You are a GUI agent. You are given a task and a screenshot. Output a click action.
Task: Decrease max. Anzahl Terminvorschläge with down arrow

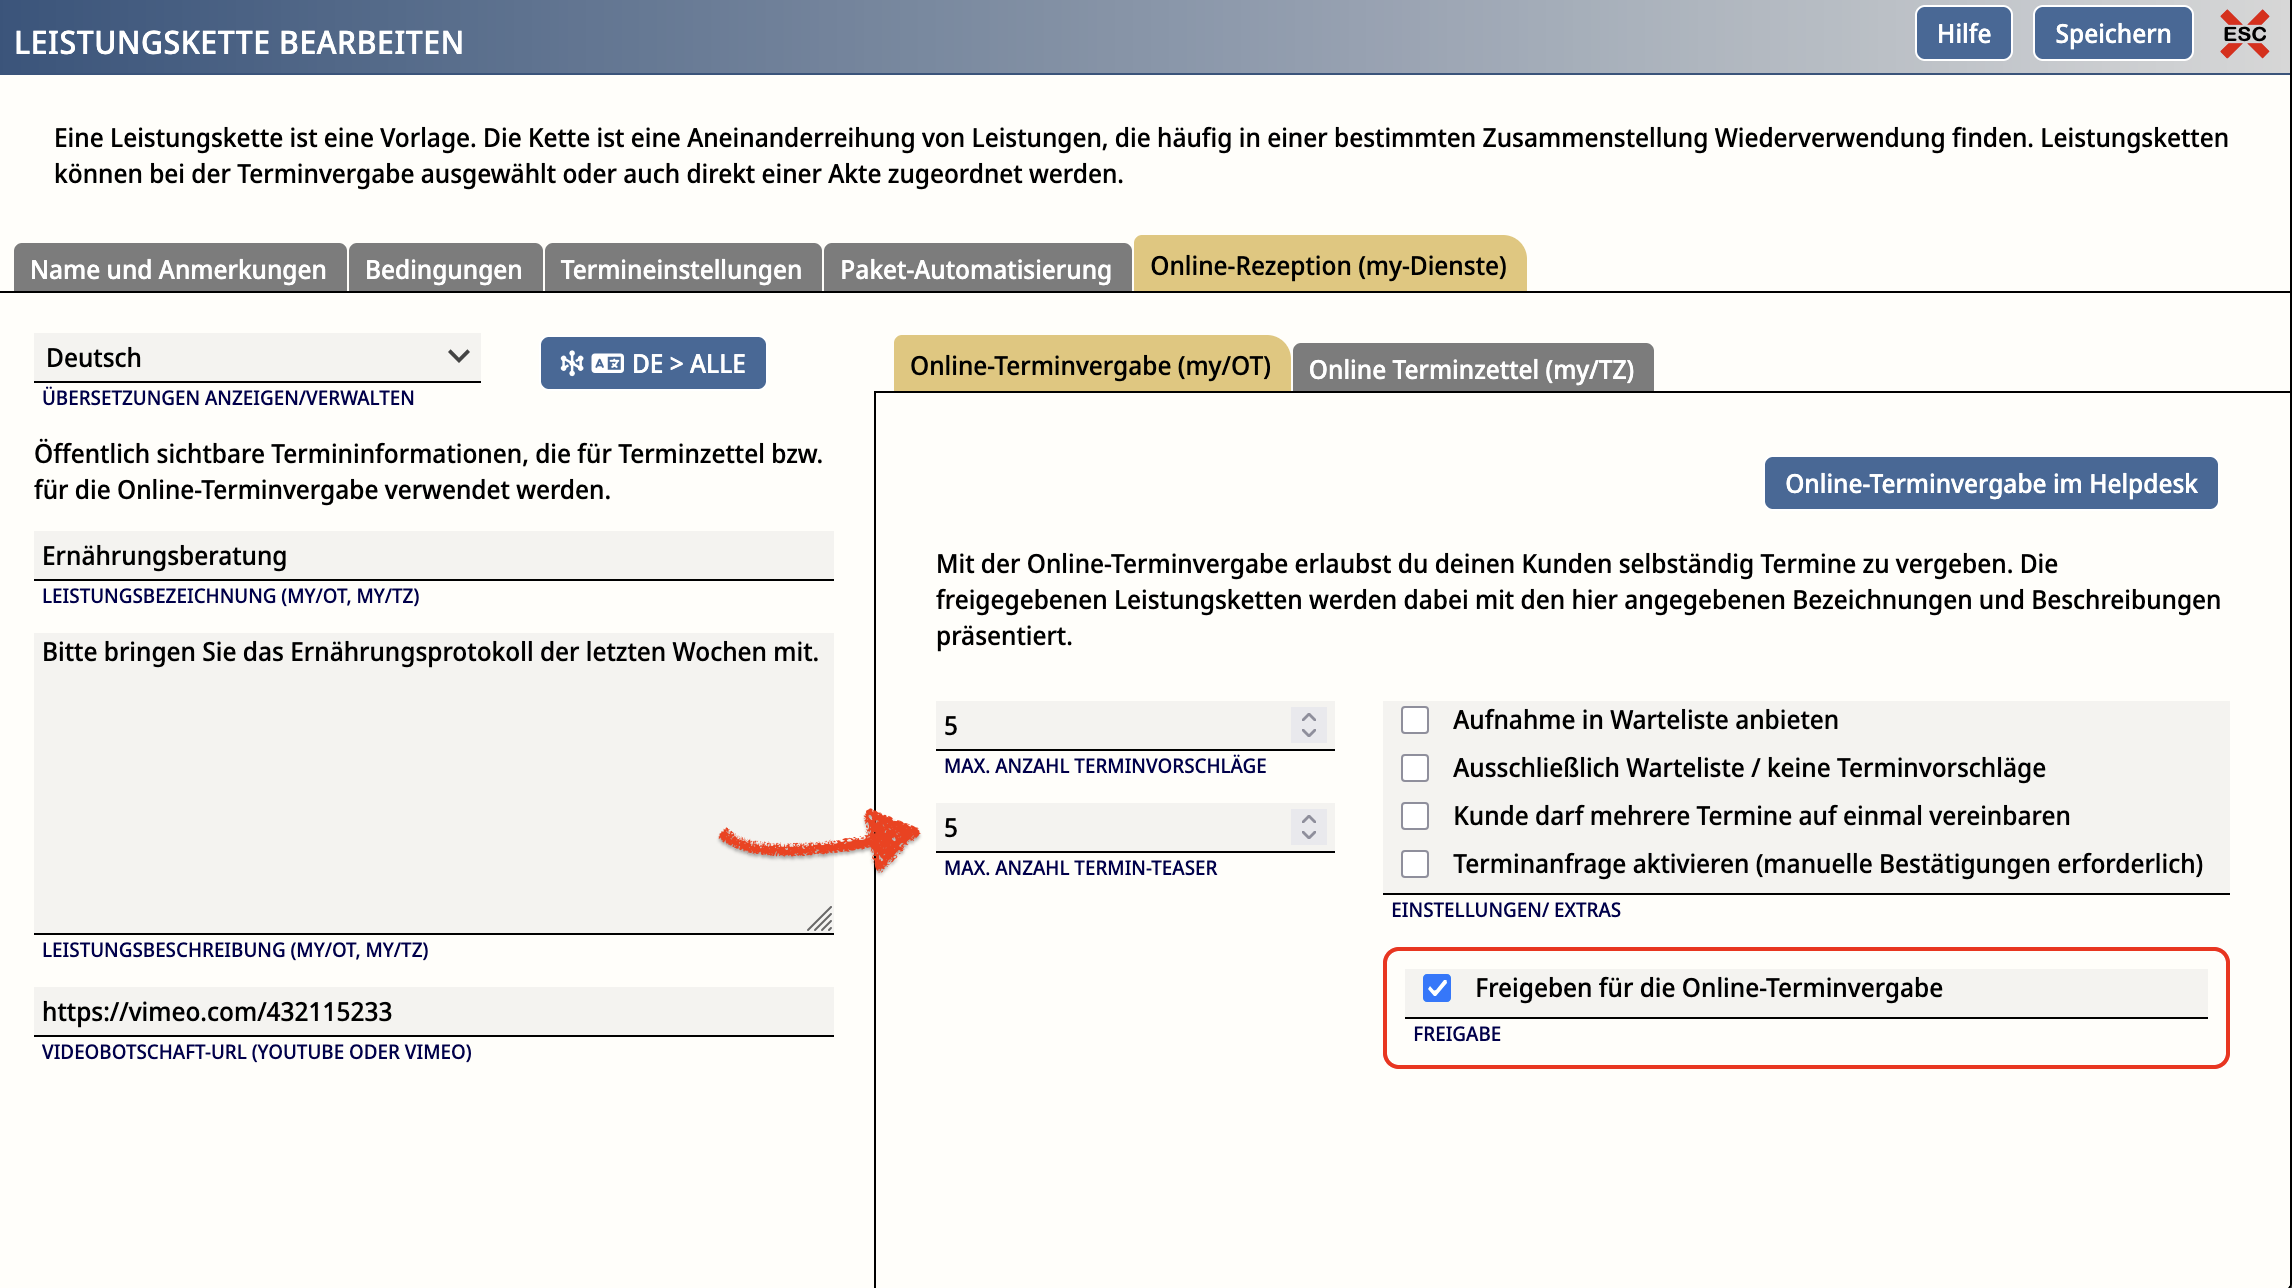pyautogui.click(x=1308, y=733)
